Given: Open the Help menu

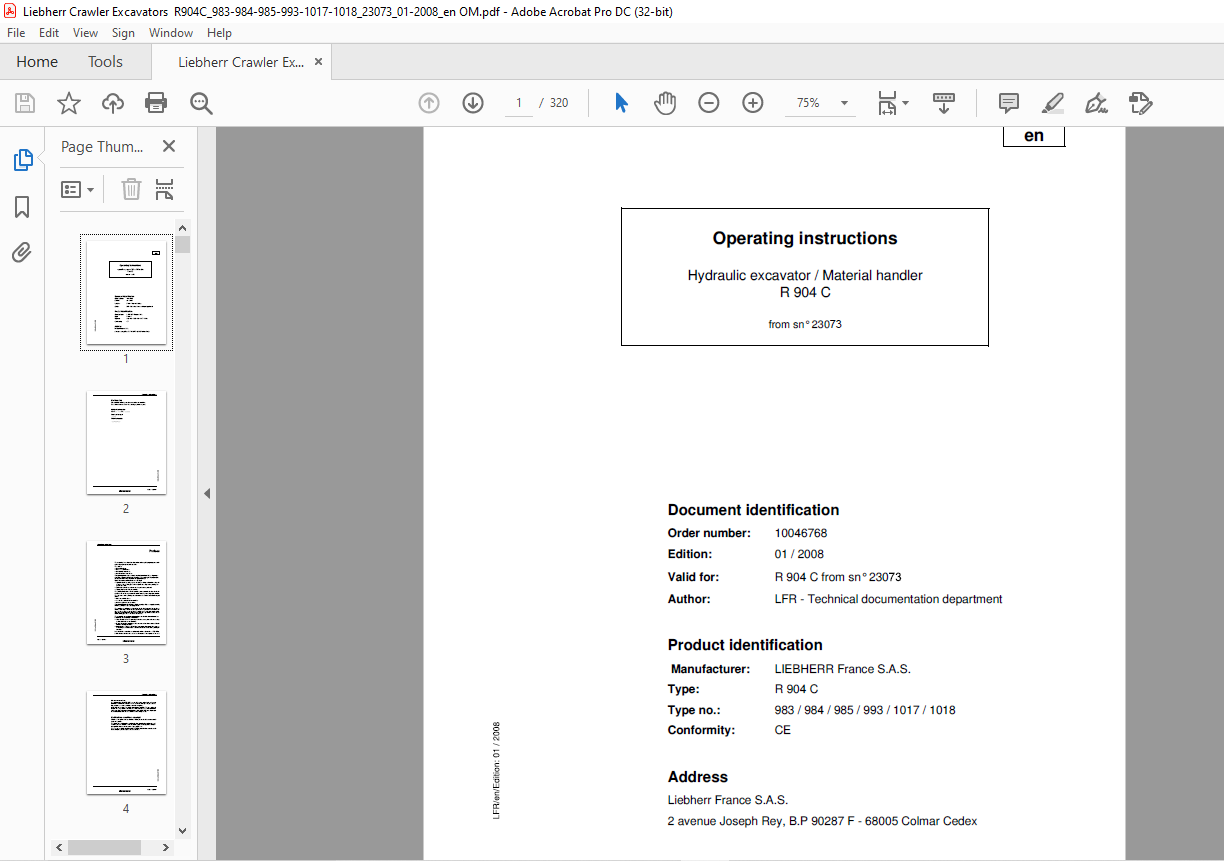Looking at the screenshot, I should pos(219,33).
